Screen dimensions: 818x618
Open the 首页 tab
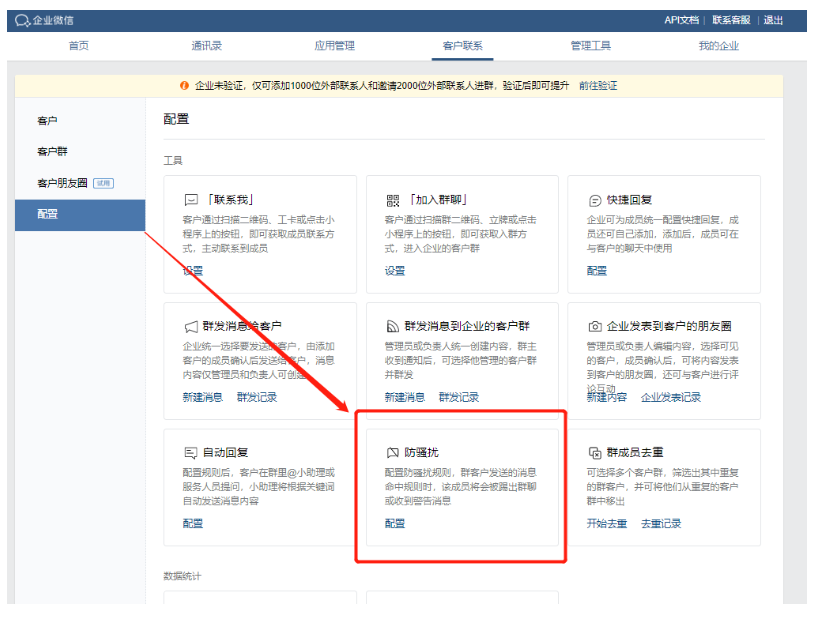(79, 46)
